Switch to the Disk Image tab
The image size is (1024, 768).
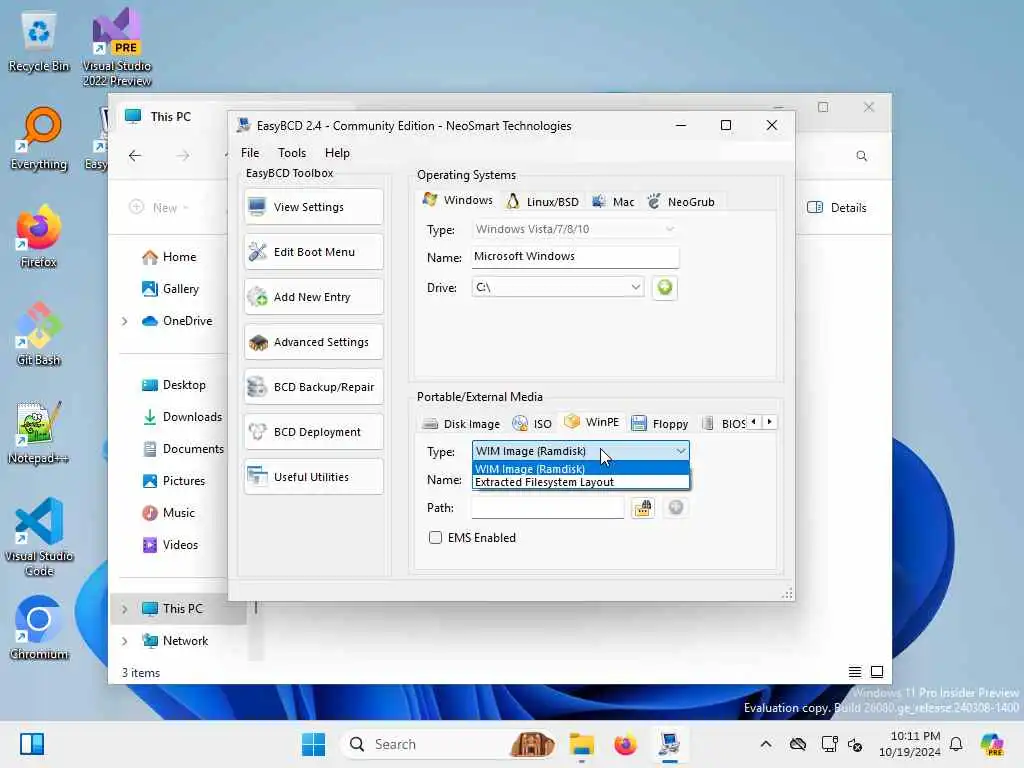click(x=461, y=424)
